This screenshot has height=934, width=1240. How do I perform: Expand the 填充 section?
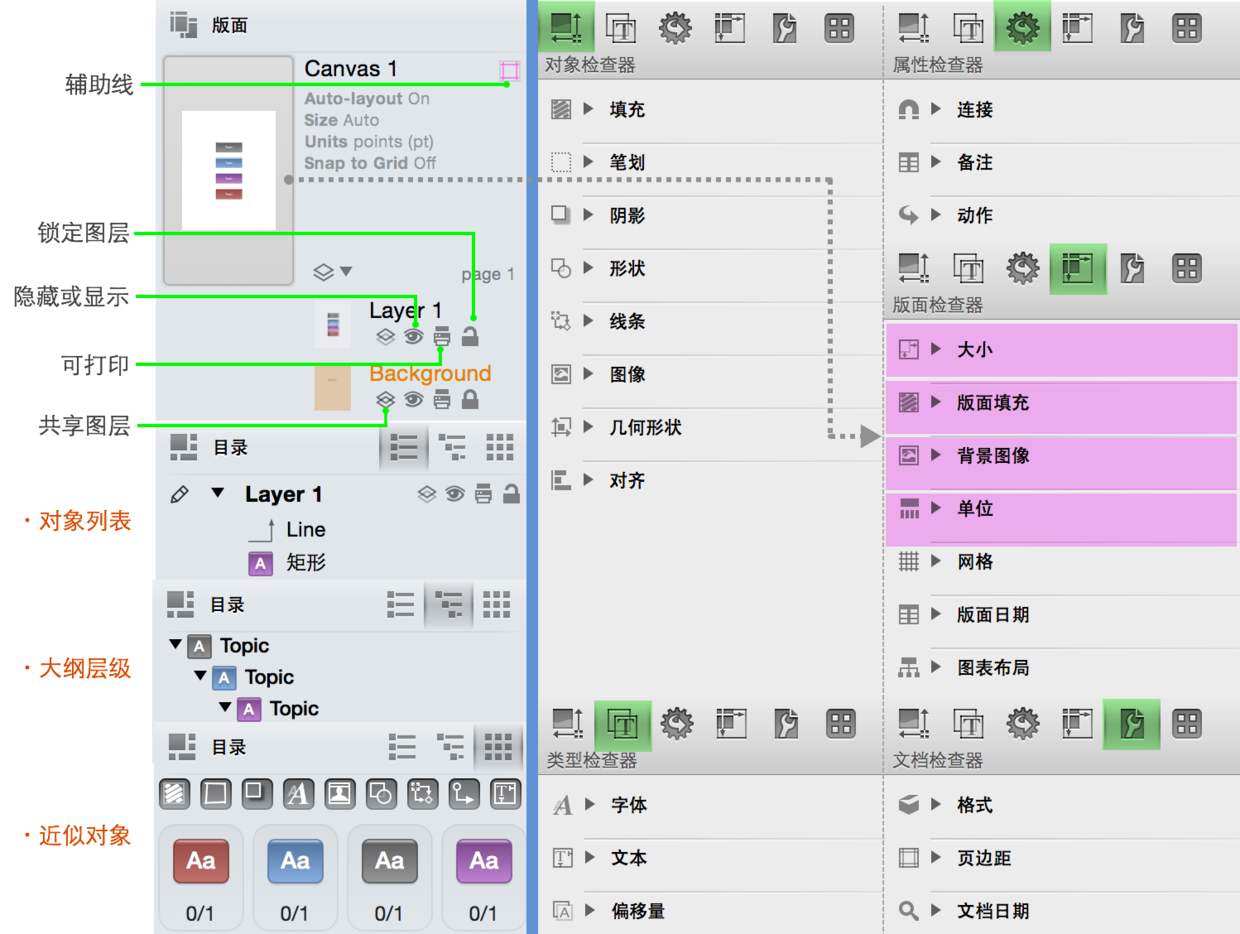click(x=590, y=109)
